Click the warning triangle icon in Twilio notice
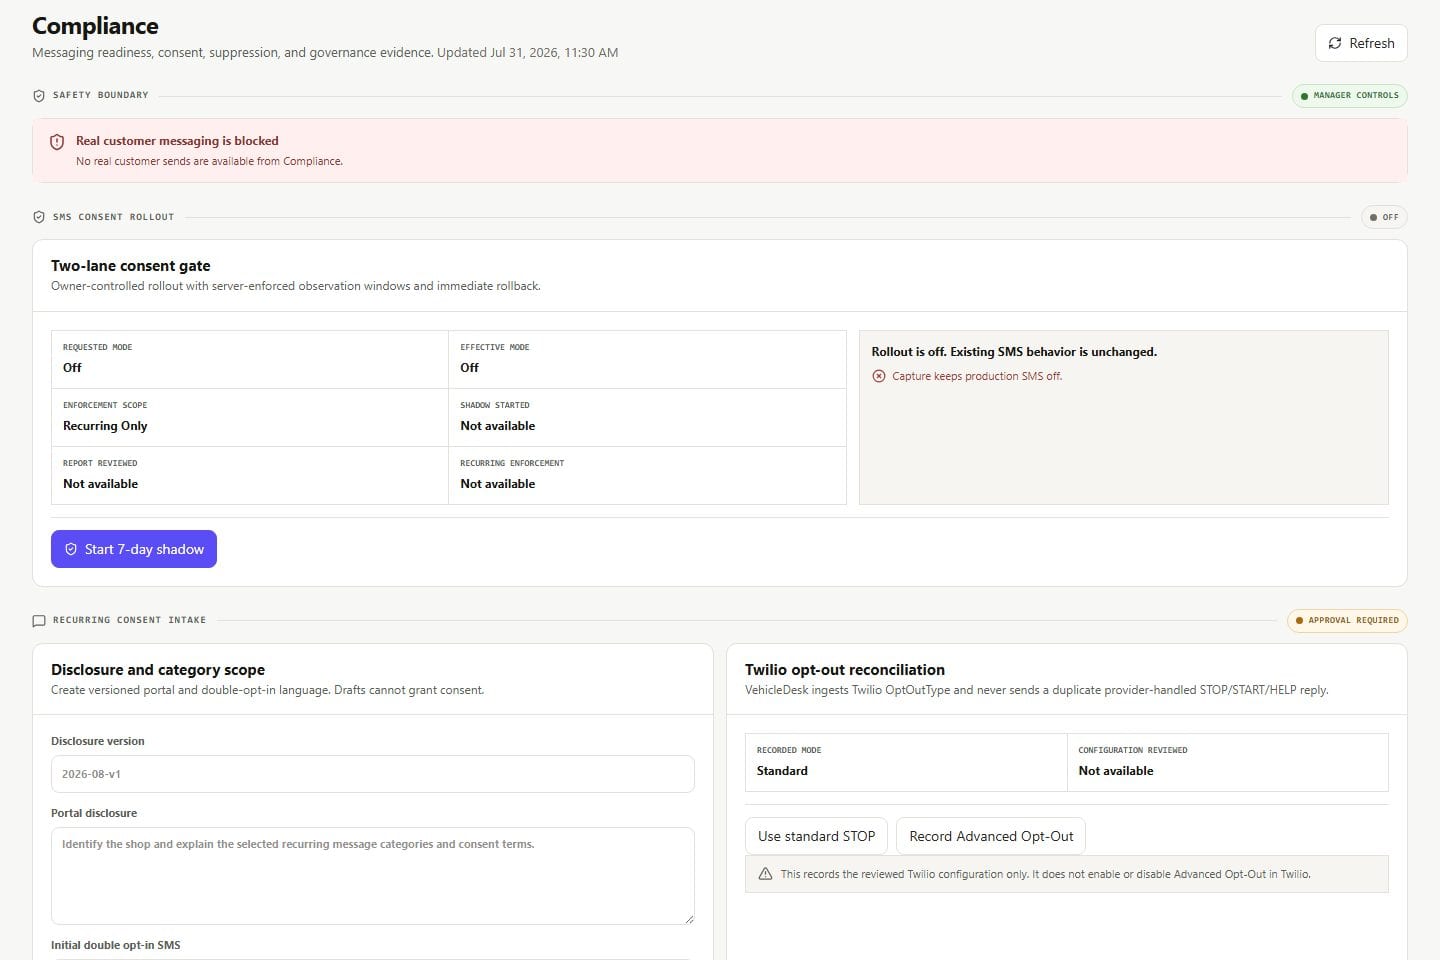Image resolution: width=1440 pixels, height=960 pixels. click(765, 874)
